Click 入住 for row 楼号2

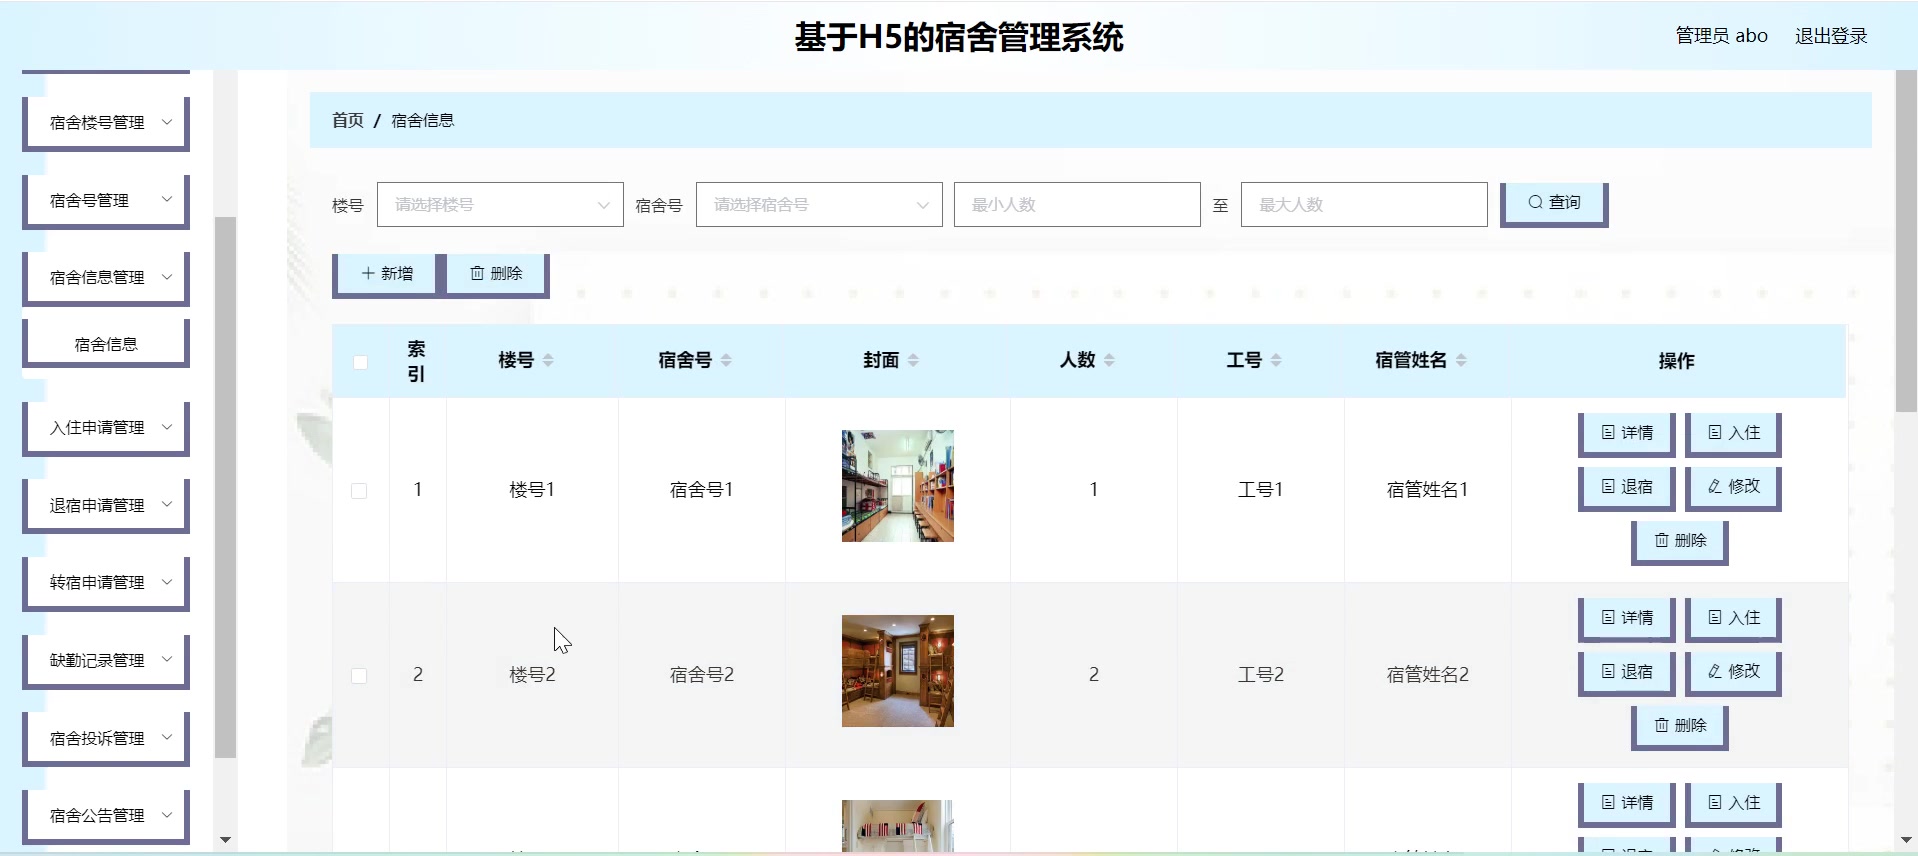pyautogui.click(x=1734, y=618)
